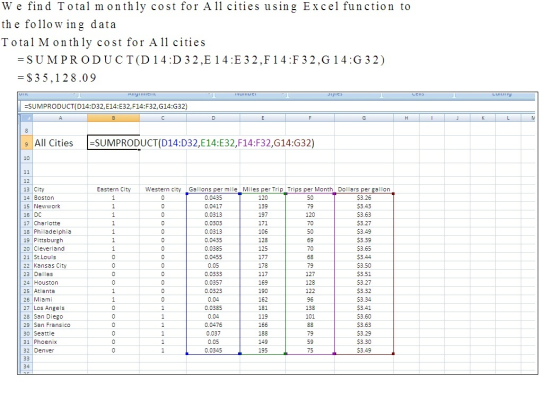Click San Diego's trips per month 101
Viewport: 560px width, 407px height.
click(310, 316)
